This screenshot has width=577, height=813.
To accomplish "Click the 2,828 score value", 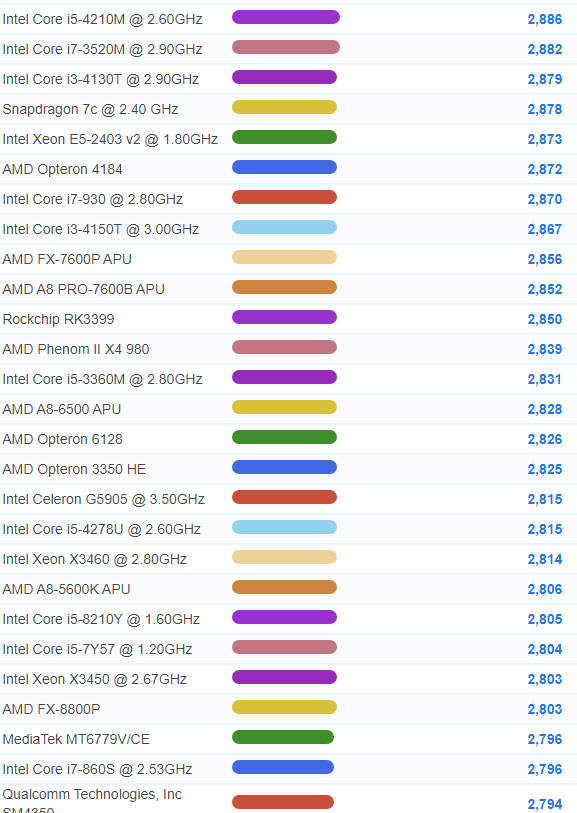I will 545,410.
